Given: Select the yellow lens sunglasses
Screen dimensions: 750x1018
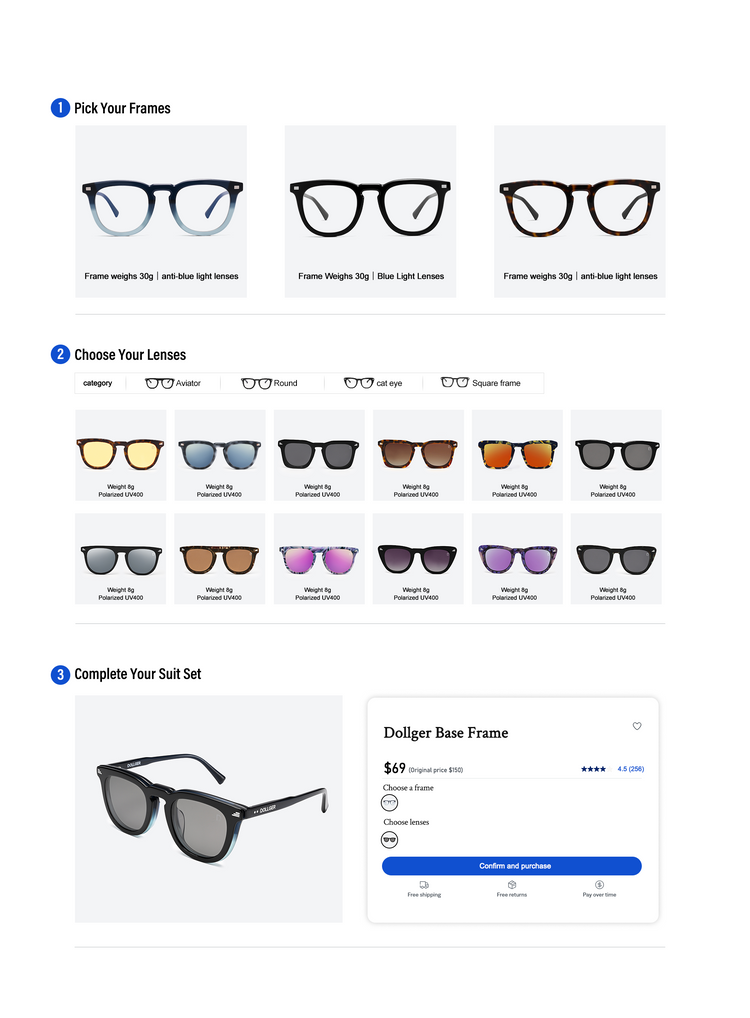Looking at the screenshot, I should [x=121, y=455].
